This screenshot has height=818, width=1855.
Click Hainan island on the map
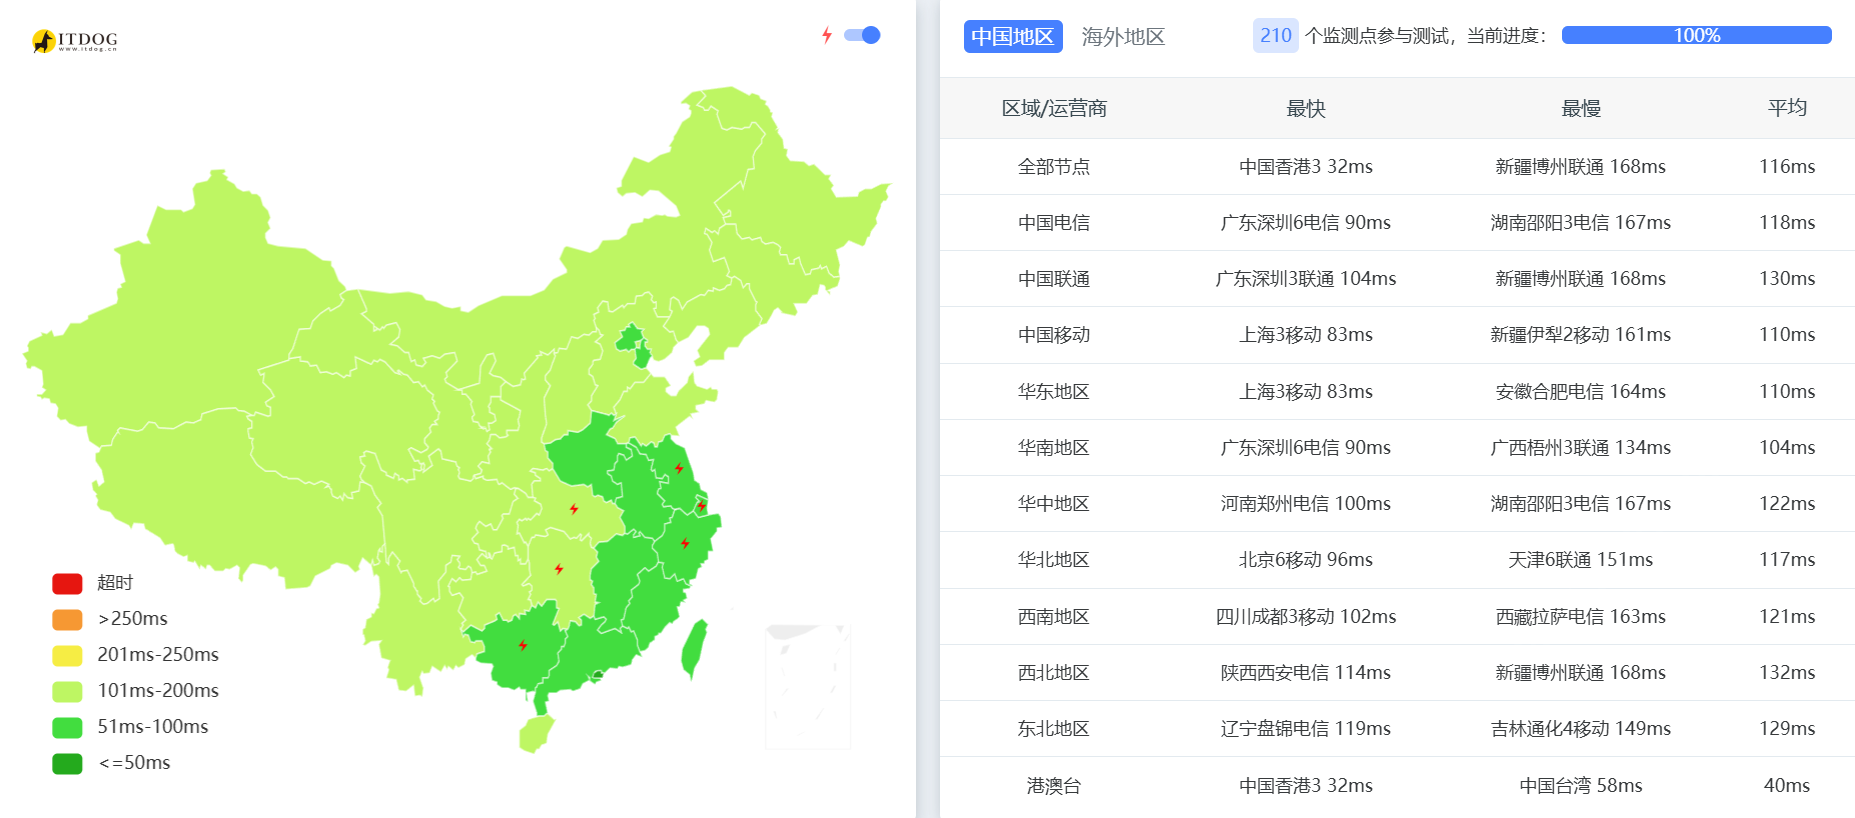535,734
